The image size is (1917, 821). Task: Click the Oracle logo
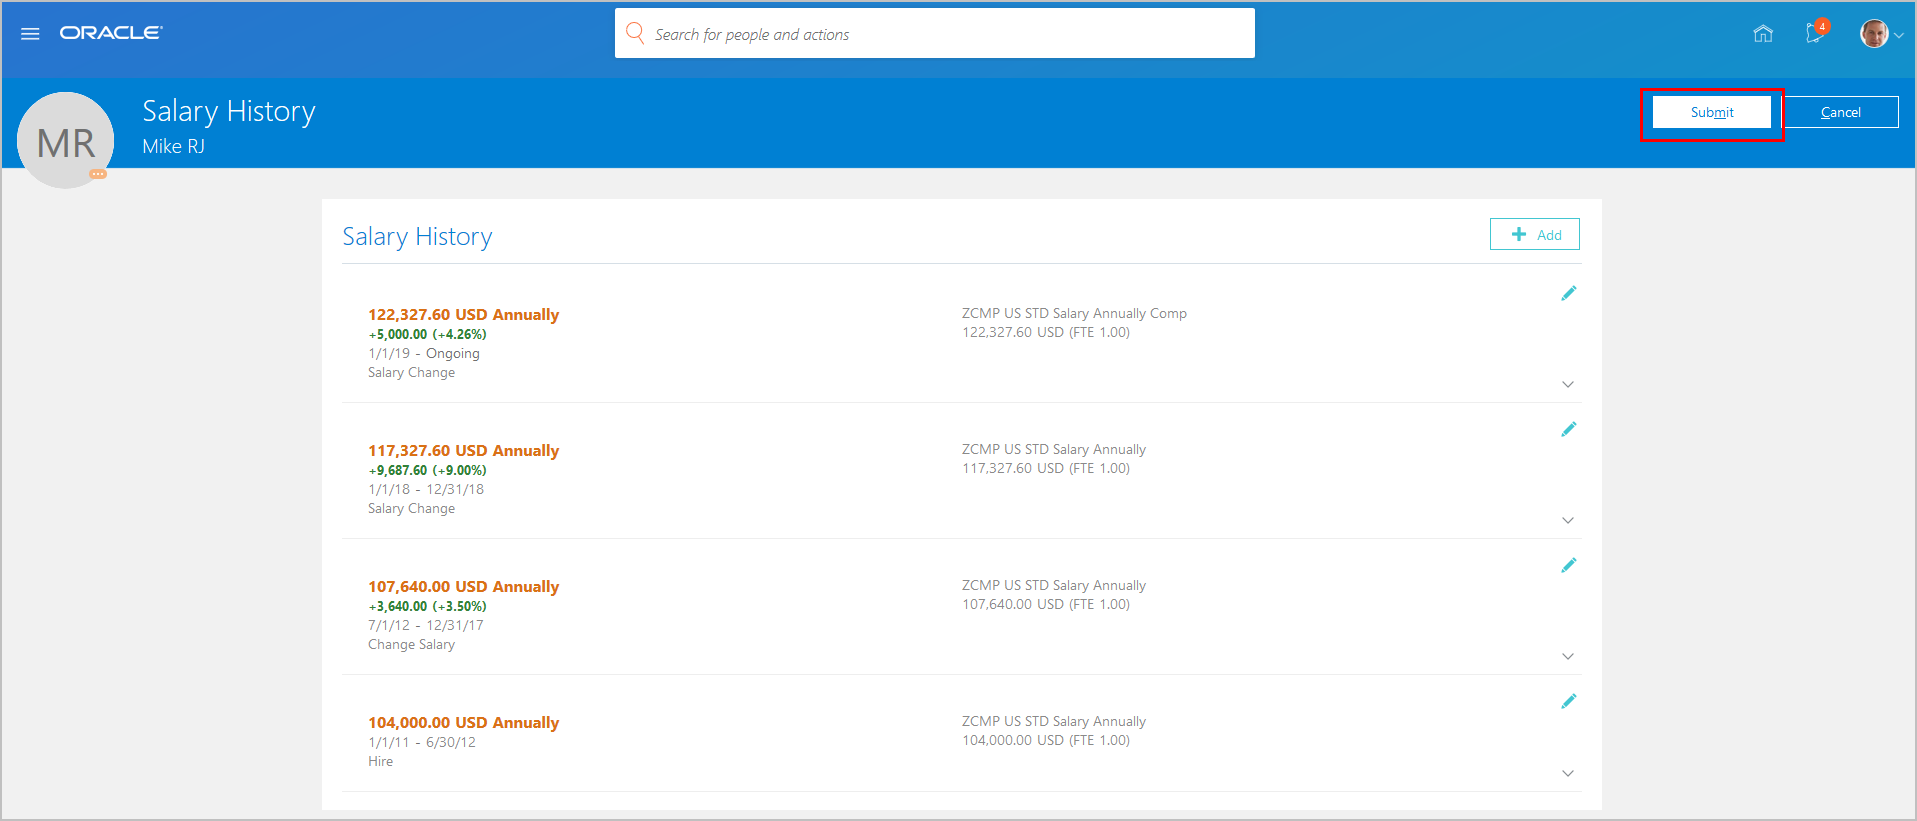[110, 33]
